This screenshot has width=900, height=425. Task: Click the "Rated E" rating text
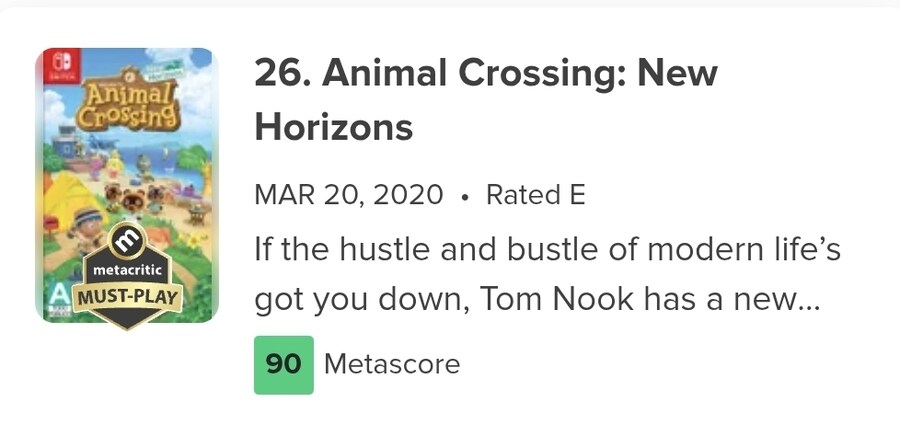[x=535, y=194]
